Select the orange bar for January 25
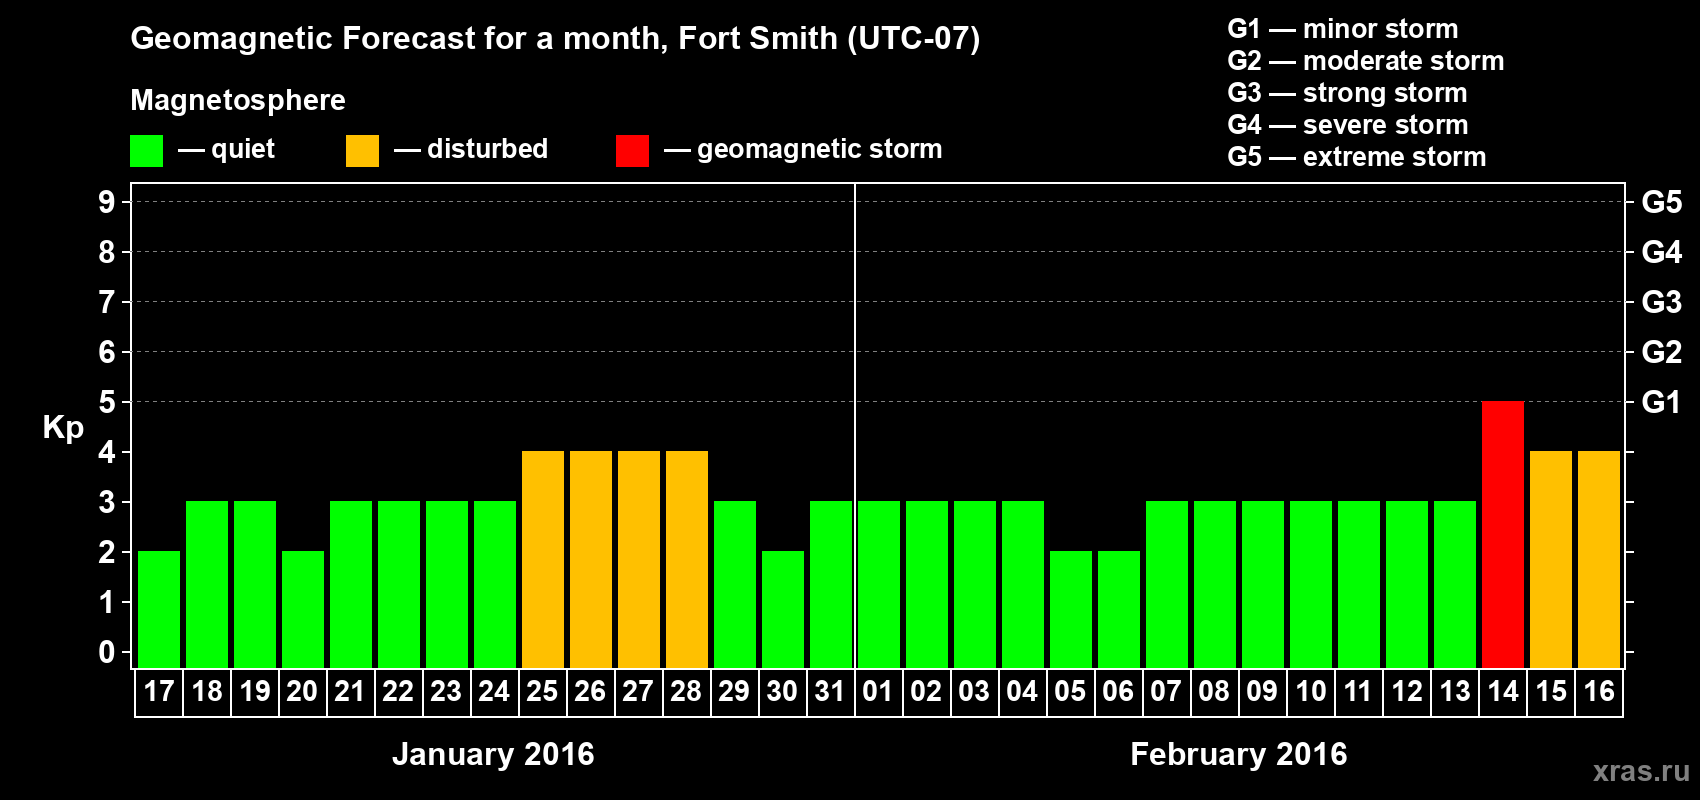Image resolution: width=1700 pixels, height=800 pixels. click(543, 559)
